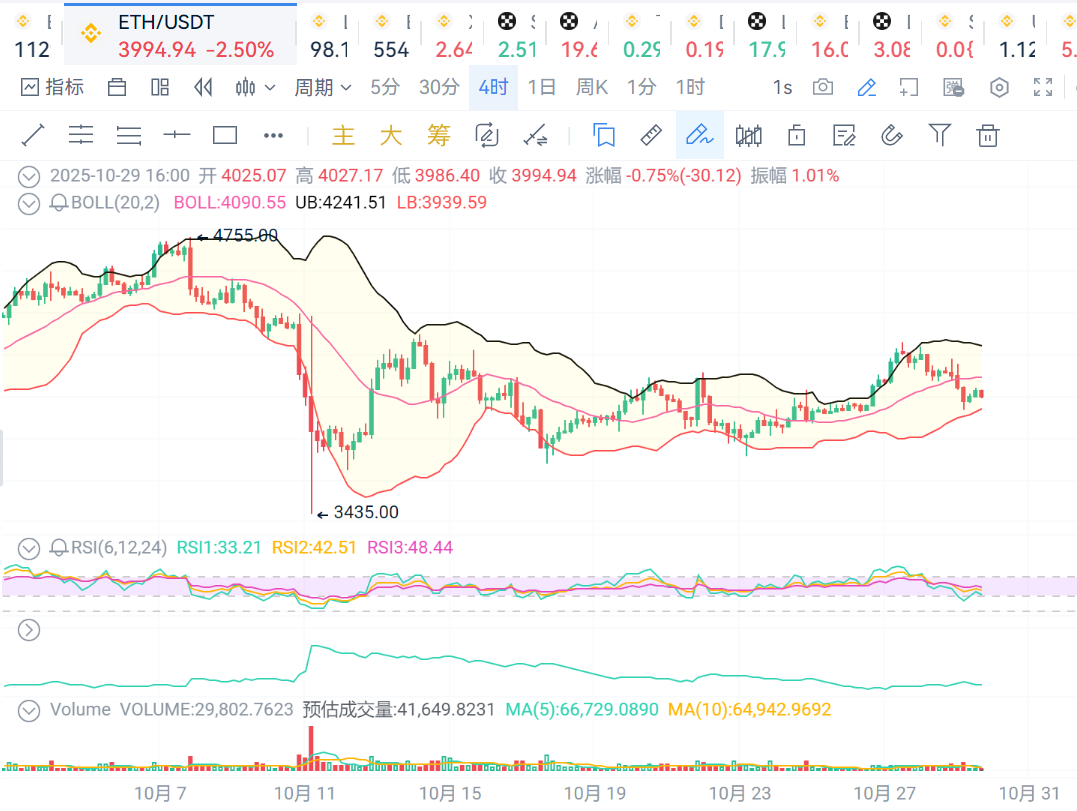Switch to the 1日 timeframe
The image size is (1077, 811).
coord(541,88)
